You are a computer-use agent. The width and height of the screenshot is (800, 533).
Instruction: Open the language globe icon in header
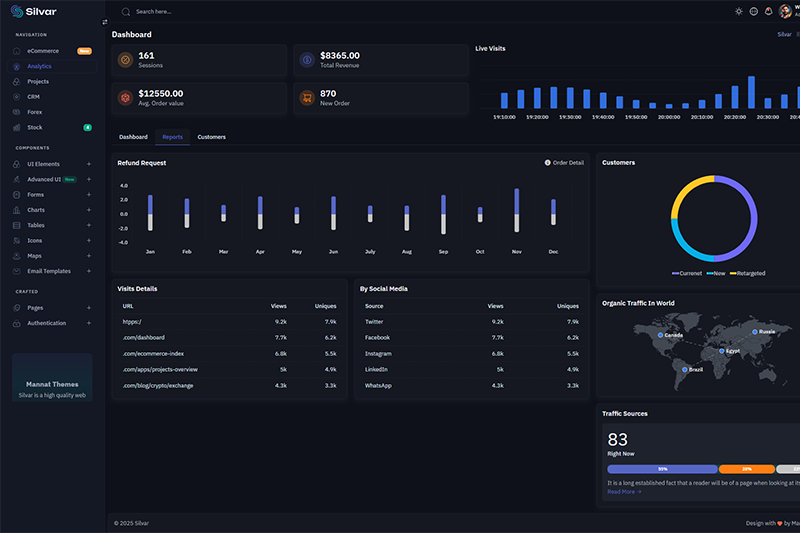point(754,11)
